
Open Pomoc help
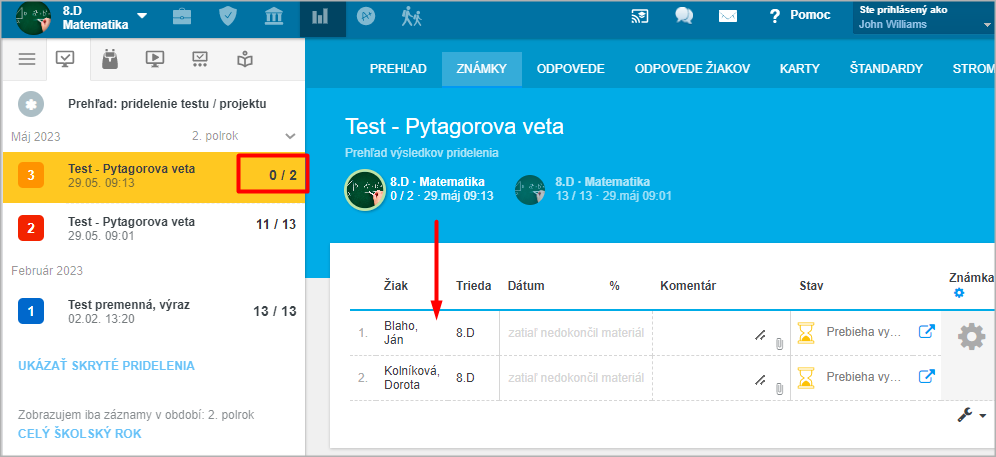800,15
